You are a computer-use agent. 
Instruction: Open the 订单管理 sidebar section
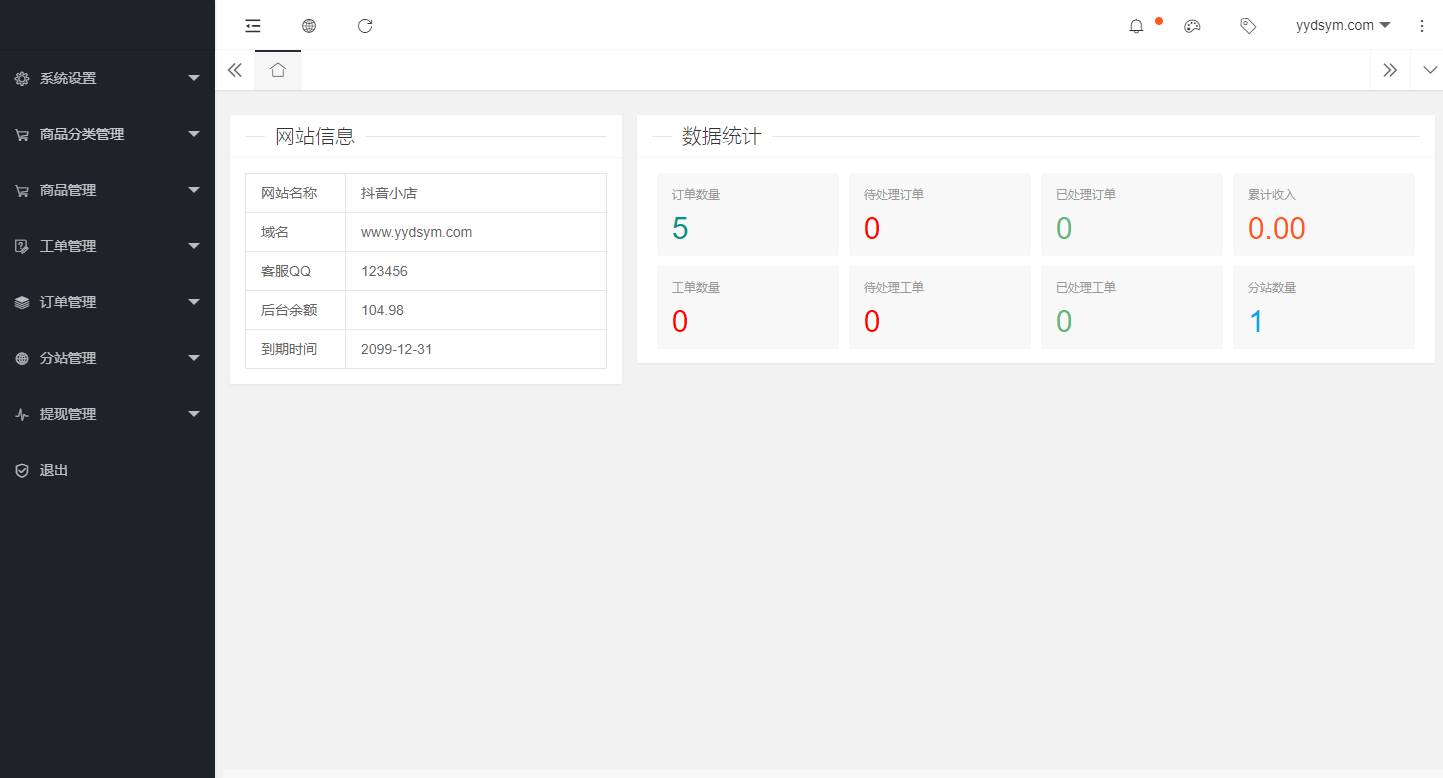(x=107, y=302)
